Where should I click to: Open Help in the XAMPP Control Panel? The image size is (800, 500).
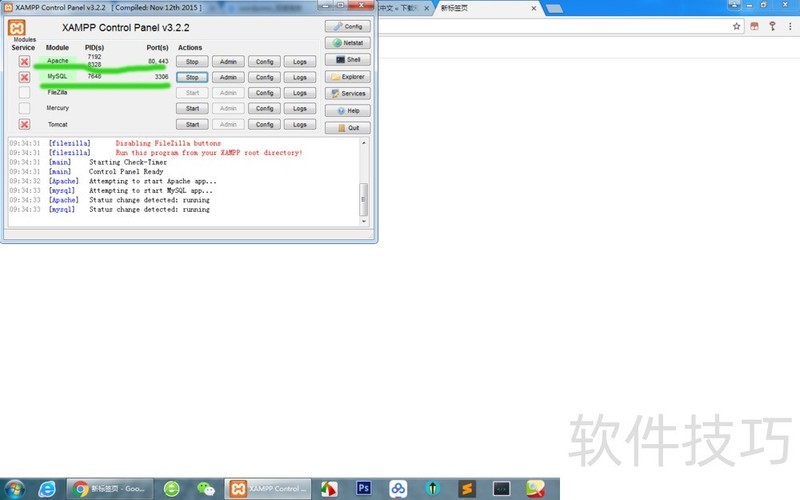pyautogui.click(x=347, y=111)
